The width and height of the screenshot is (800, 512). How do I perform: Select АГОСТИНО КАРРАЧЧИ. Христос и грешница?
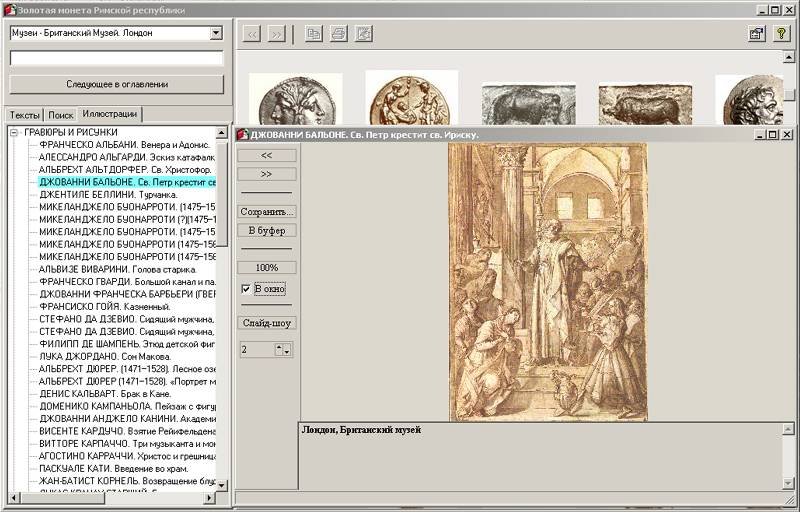pos(127,456)
